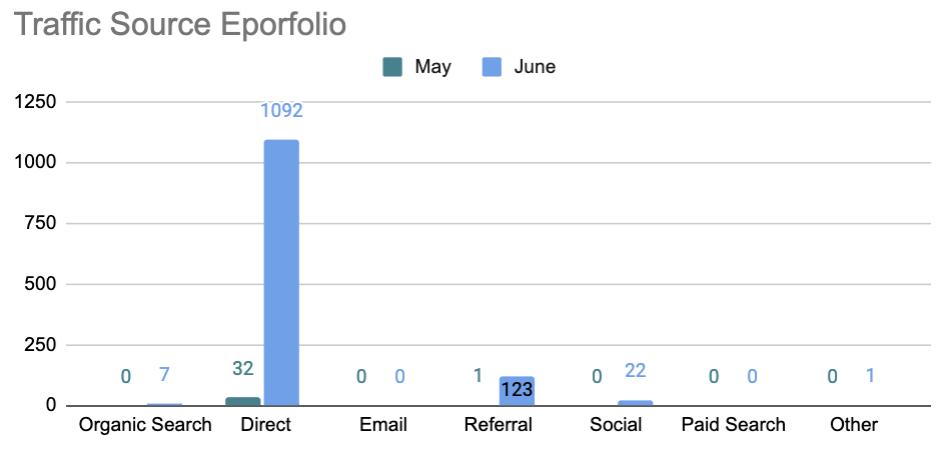This screenshot has width=942, height=450.
Task: Click the June Referral bar
Action: click(517, 390)
